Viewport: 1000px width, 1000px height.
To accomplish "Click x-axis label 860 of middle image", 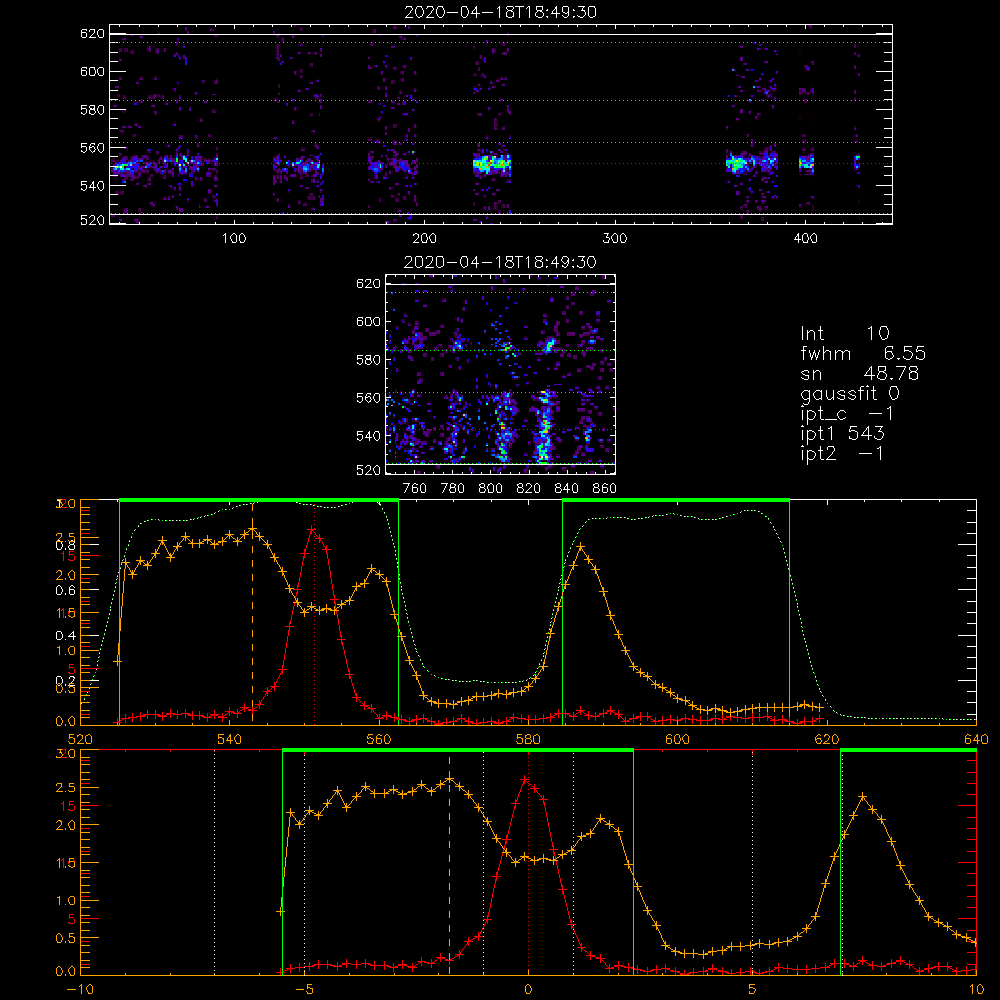I will click(x=605, y=489).
